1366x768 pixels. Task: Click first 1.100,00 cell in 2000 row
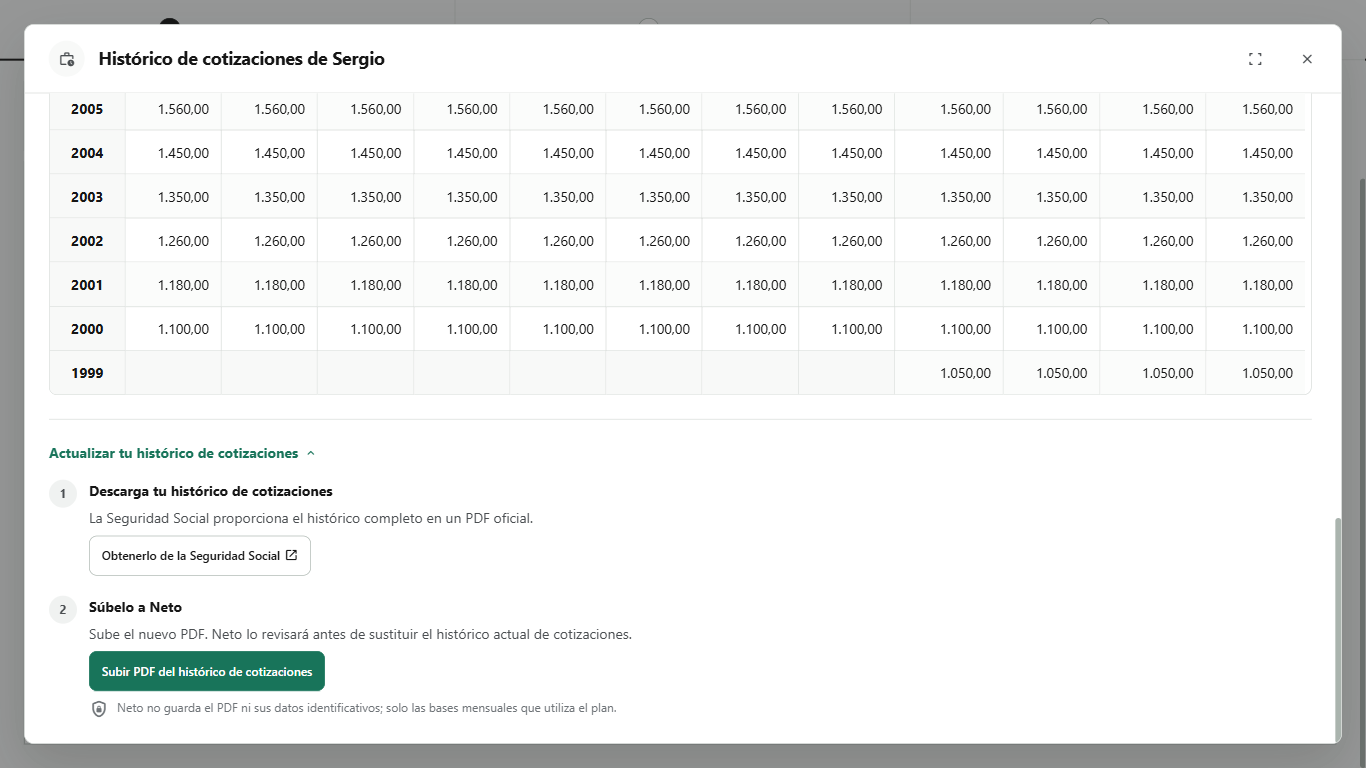(174, 329)
